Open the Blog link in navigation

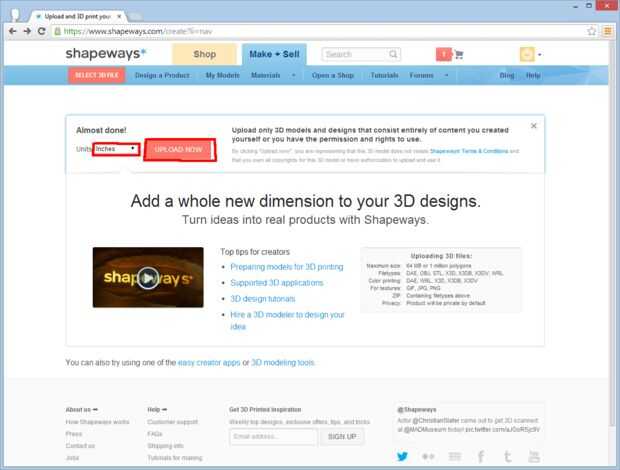(x=507, y=75)
